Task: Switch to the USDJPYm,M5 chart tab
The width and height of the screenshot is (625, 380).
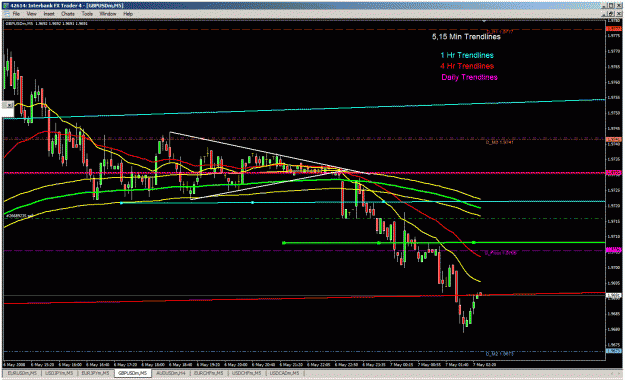Action: tap(59, 373)
